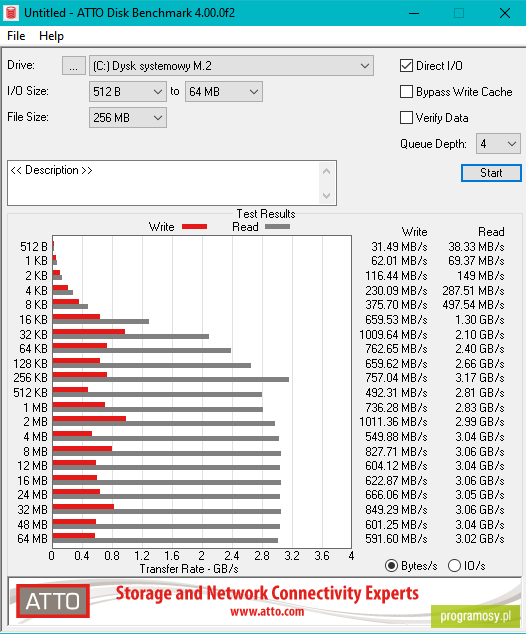Click the gray Read legend swatch
526x634 pixels.
277,227
